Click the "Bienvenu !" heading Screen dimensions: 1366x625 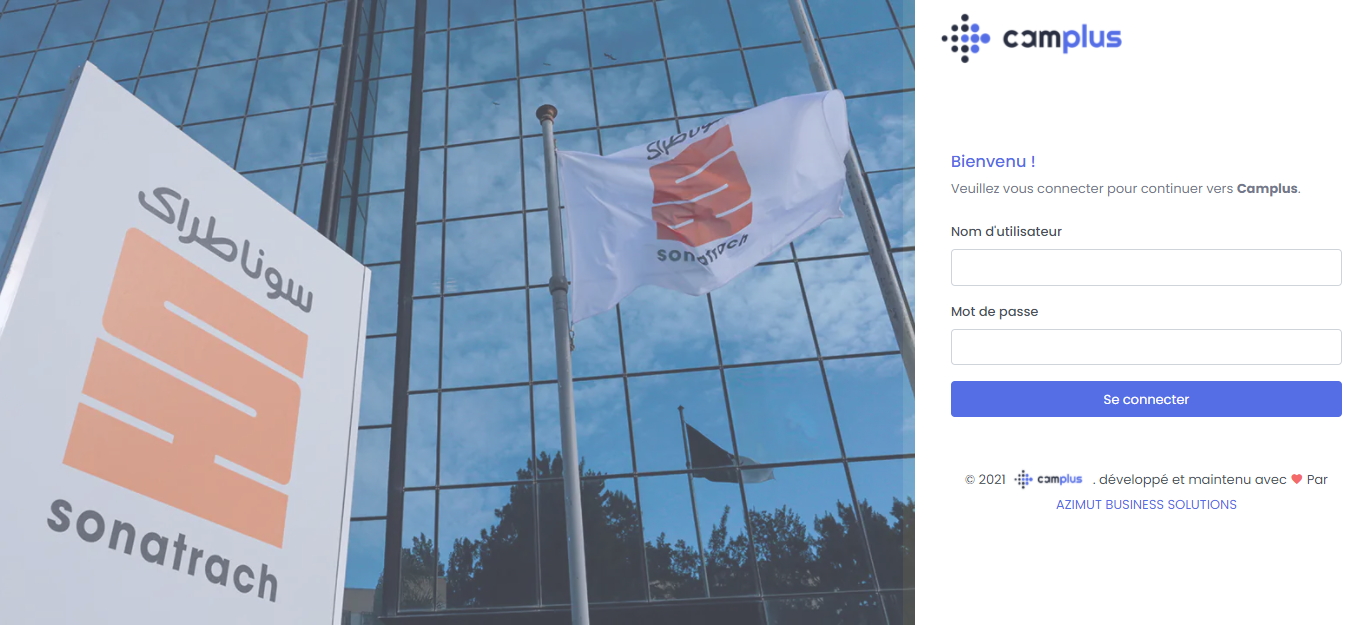click(993, 161)
